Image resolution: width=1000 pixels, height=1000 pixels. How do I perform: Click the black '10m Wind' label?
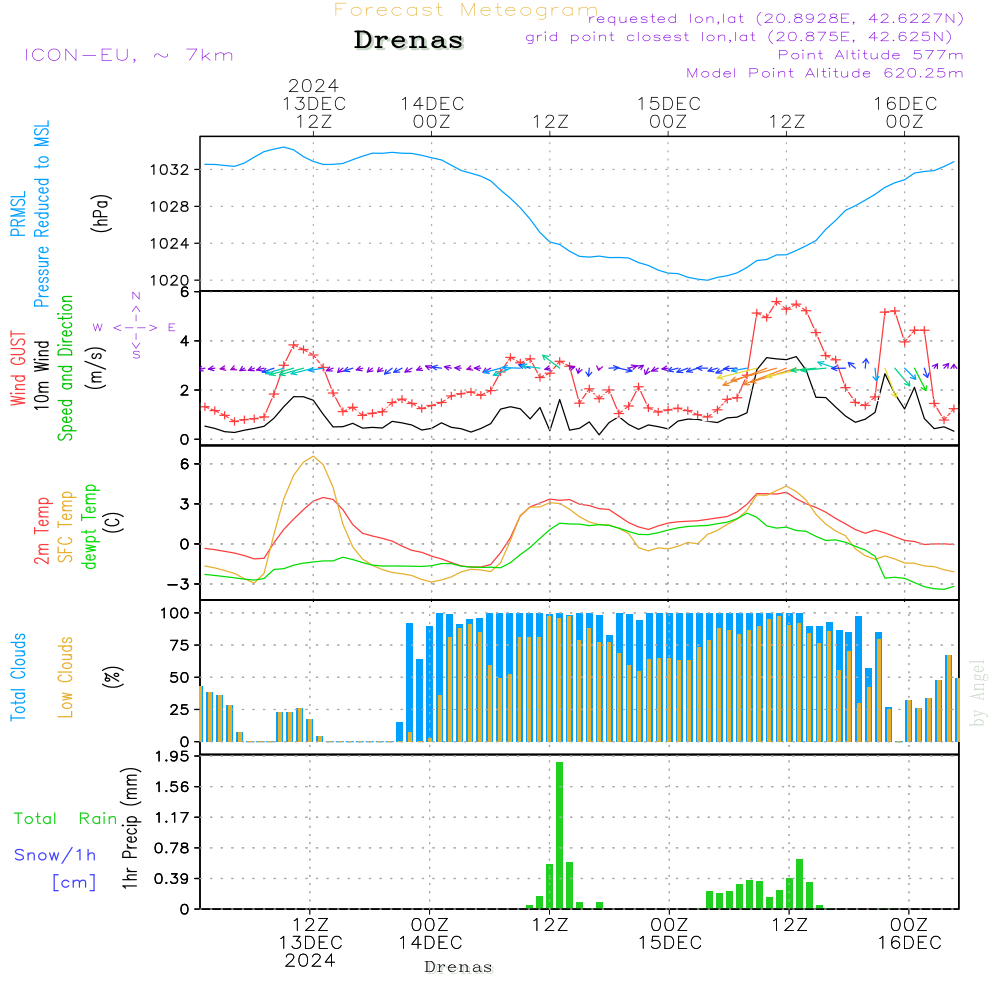point(41,375)
